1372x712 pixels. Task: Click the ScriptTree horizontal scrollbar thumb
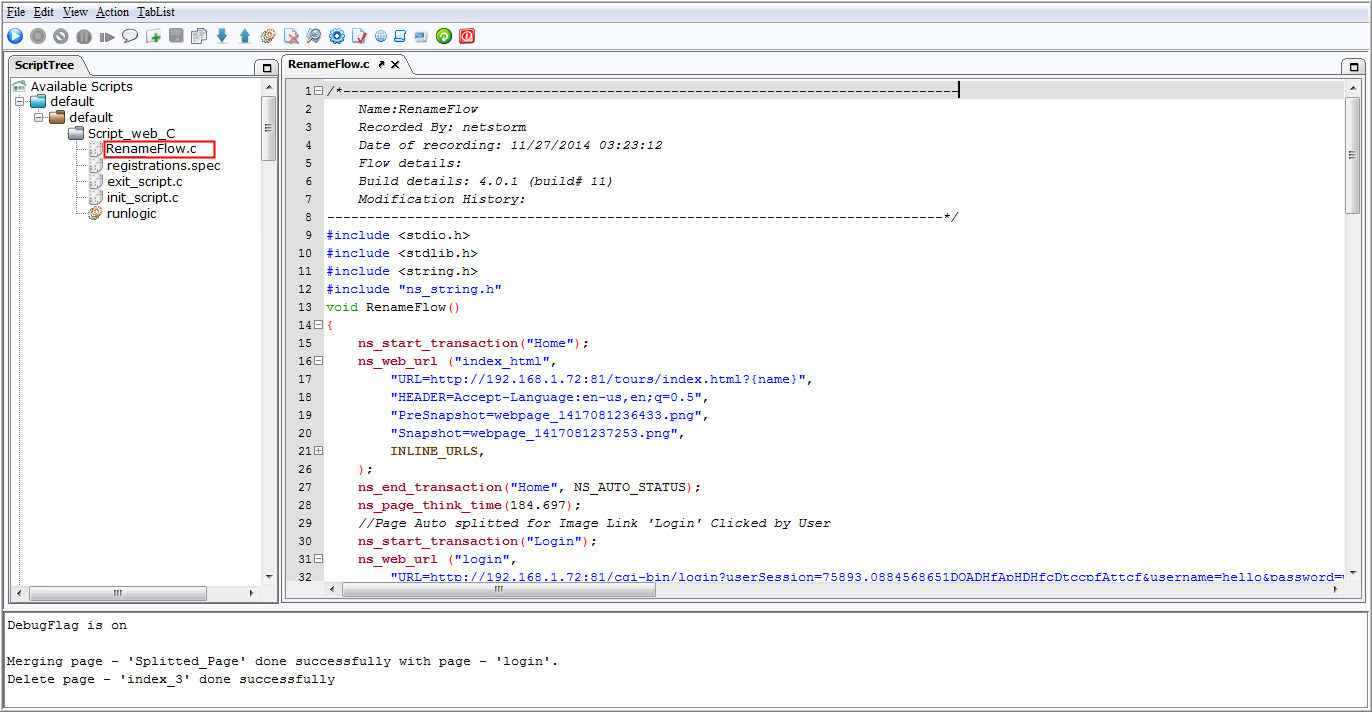tap(117, 592)
